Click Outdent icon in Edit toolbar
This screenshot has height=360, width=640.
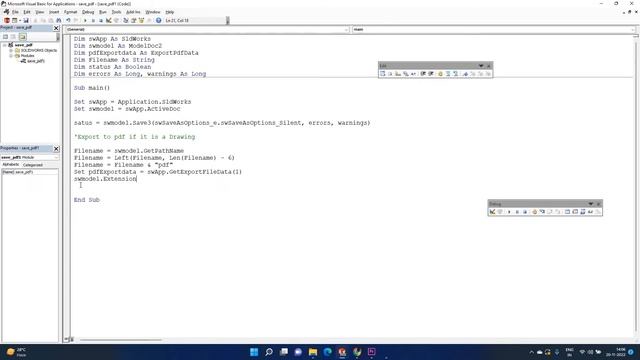pyautogui.click(x=431, y=74)
